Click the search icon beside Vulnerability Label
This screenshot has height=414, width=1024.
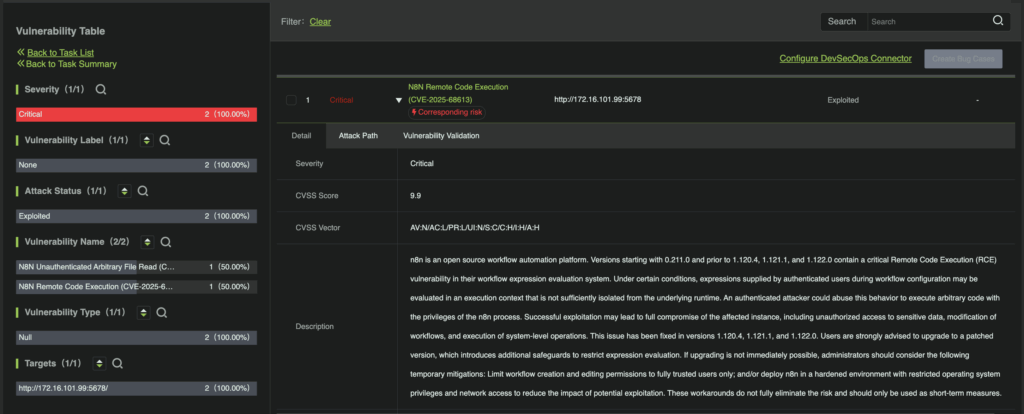point(167,140)
